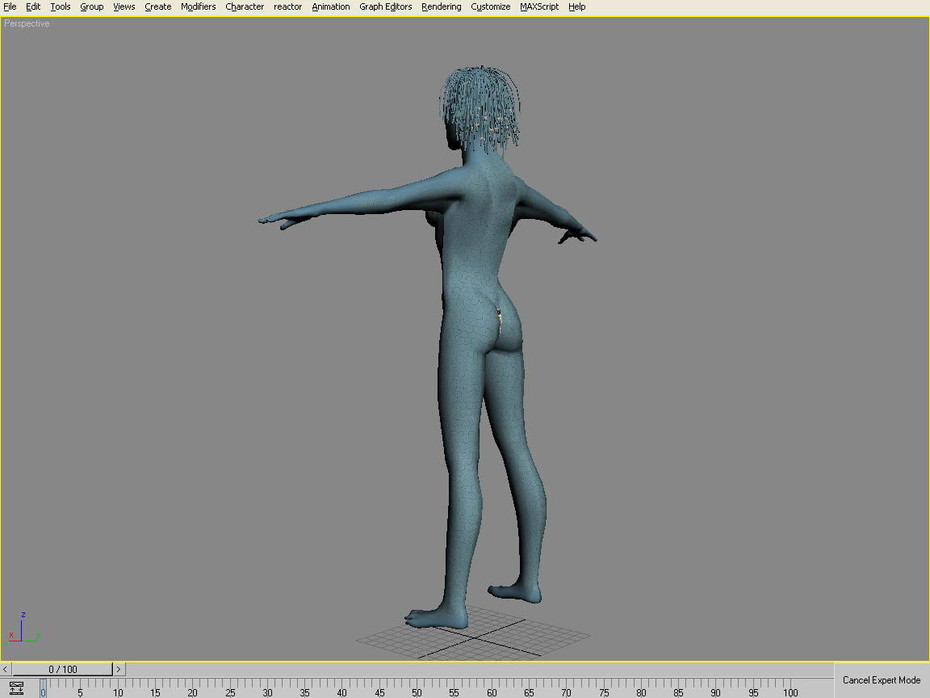Click the time slider previous frame arrow
The width and height of the screenshot is (930, 698).
click(5, 669)
